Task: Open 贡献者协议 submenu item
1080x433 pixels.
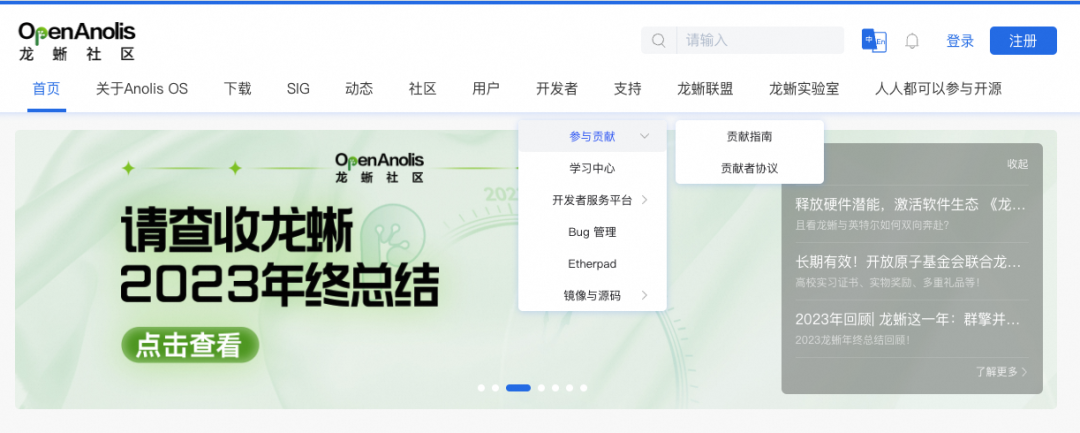Action: 749,168
